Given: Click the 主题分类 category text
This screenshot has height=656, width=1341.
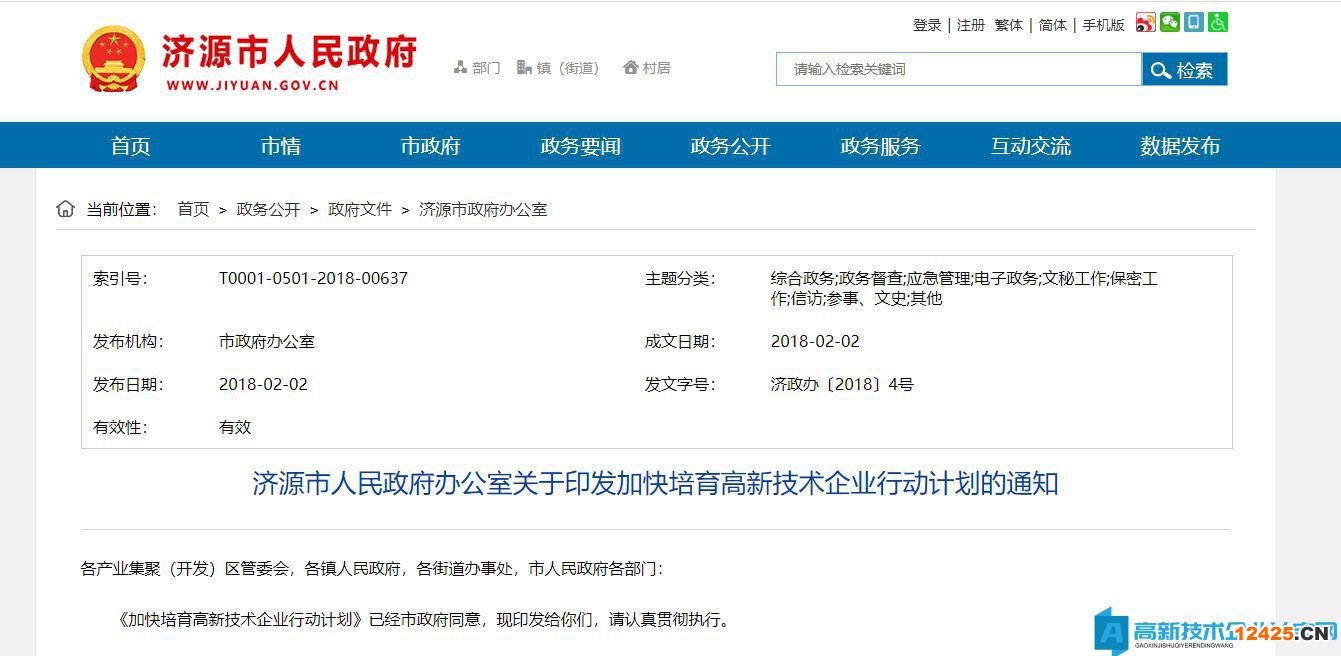Looking at the screenshot, I should click(964, 288).
